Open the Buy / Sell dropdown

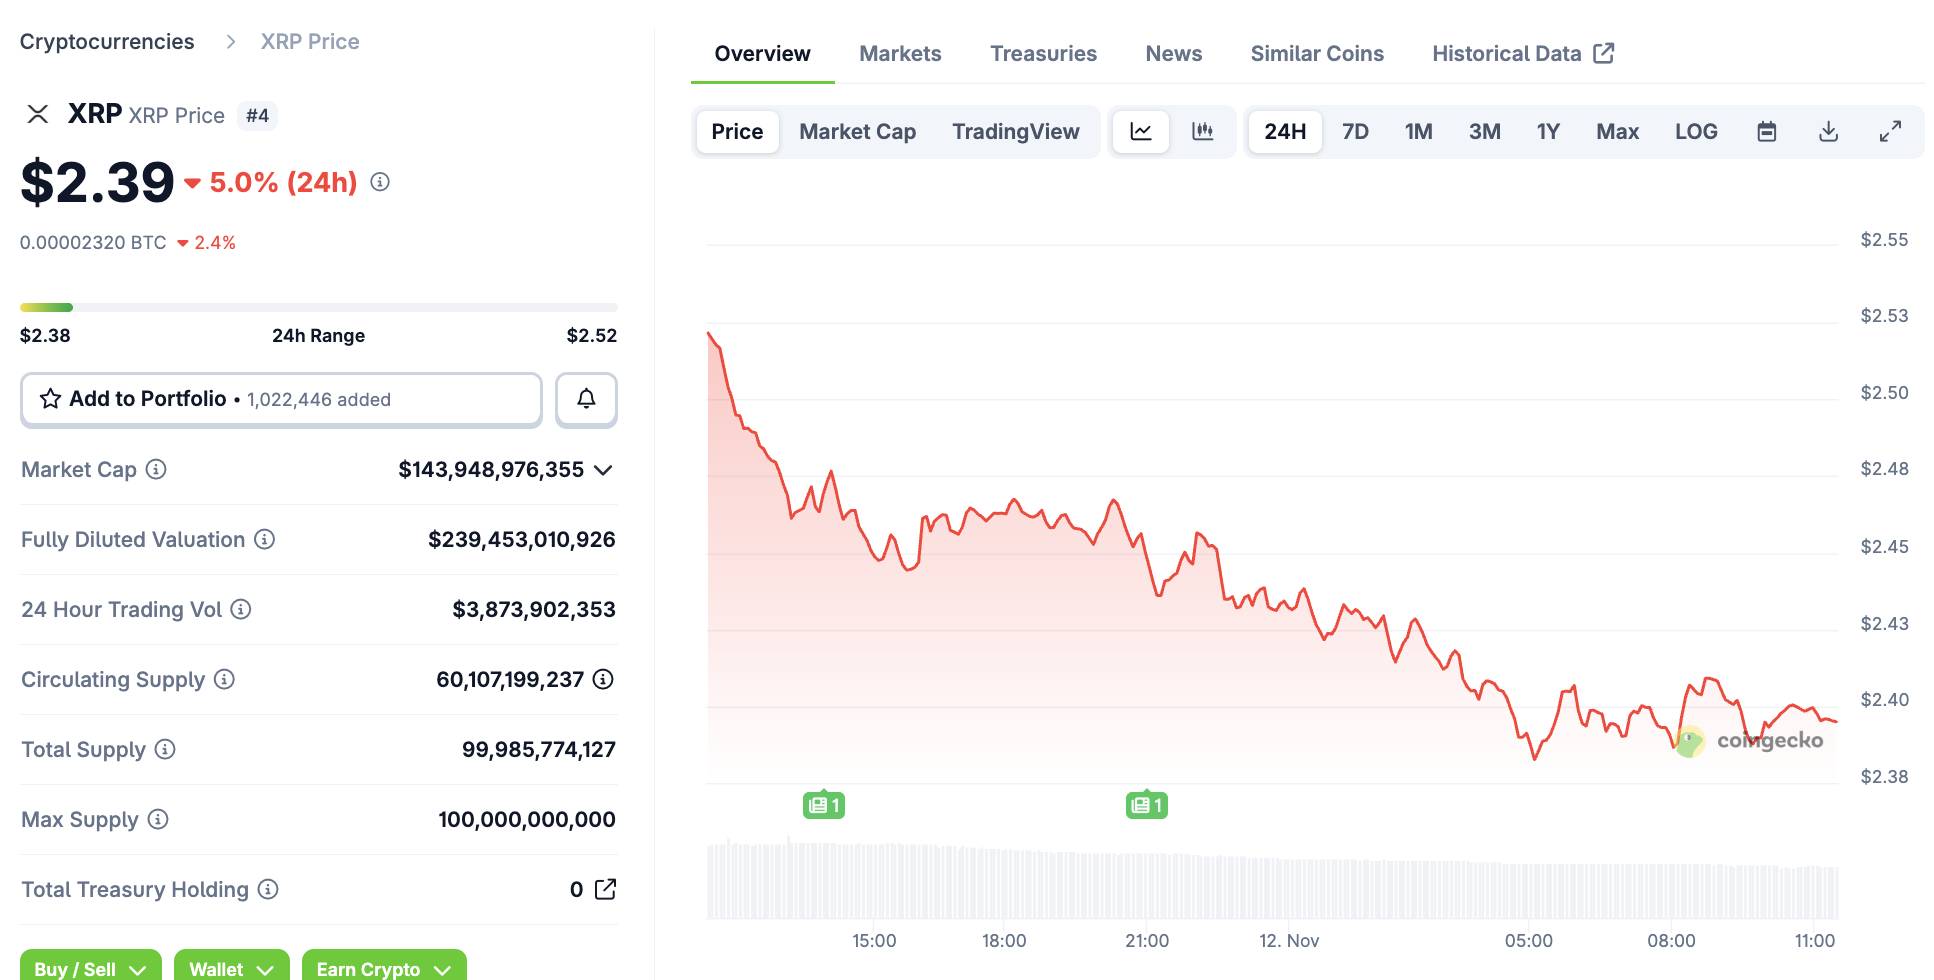[x=90, y=968]
